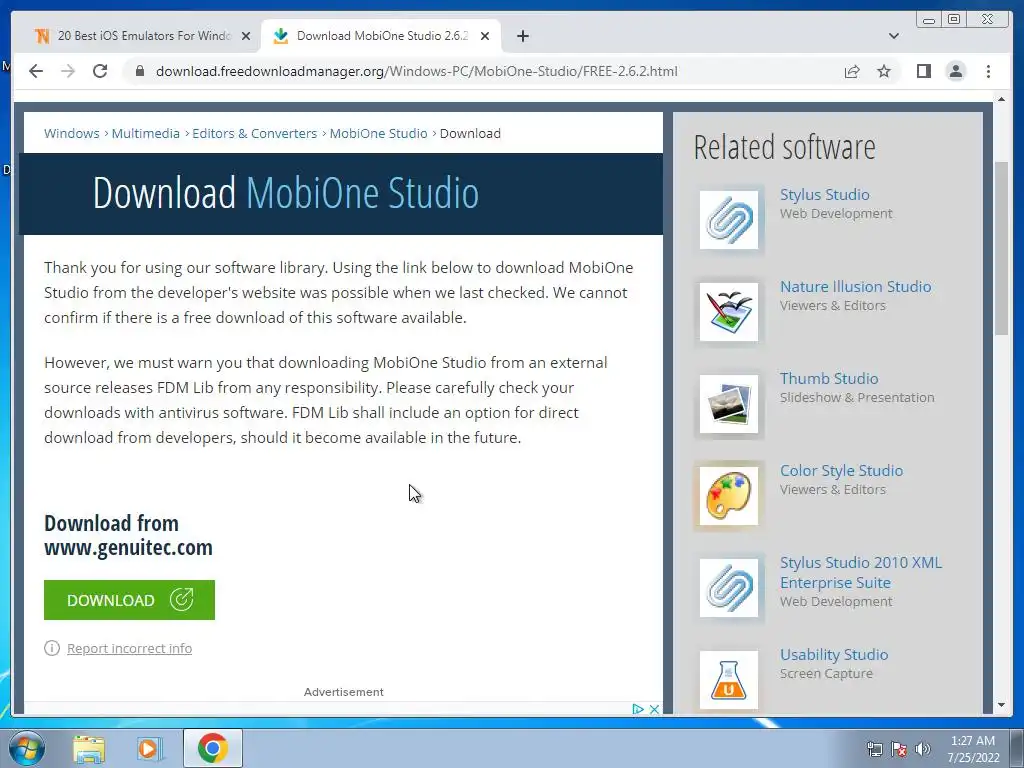Open the Chrome three-dot menu

988,71
